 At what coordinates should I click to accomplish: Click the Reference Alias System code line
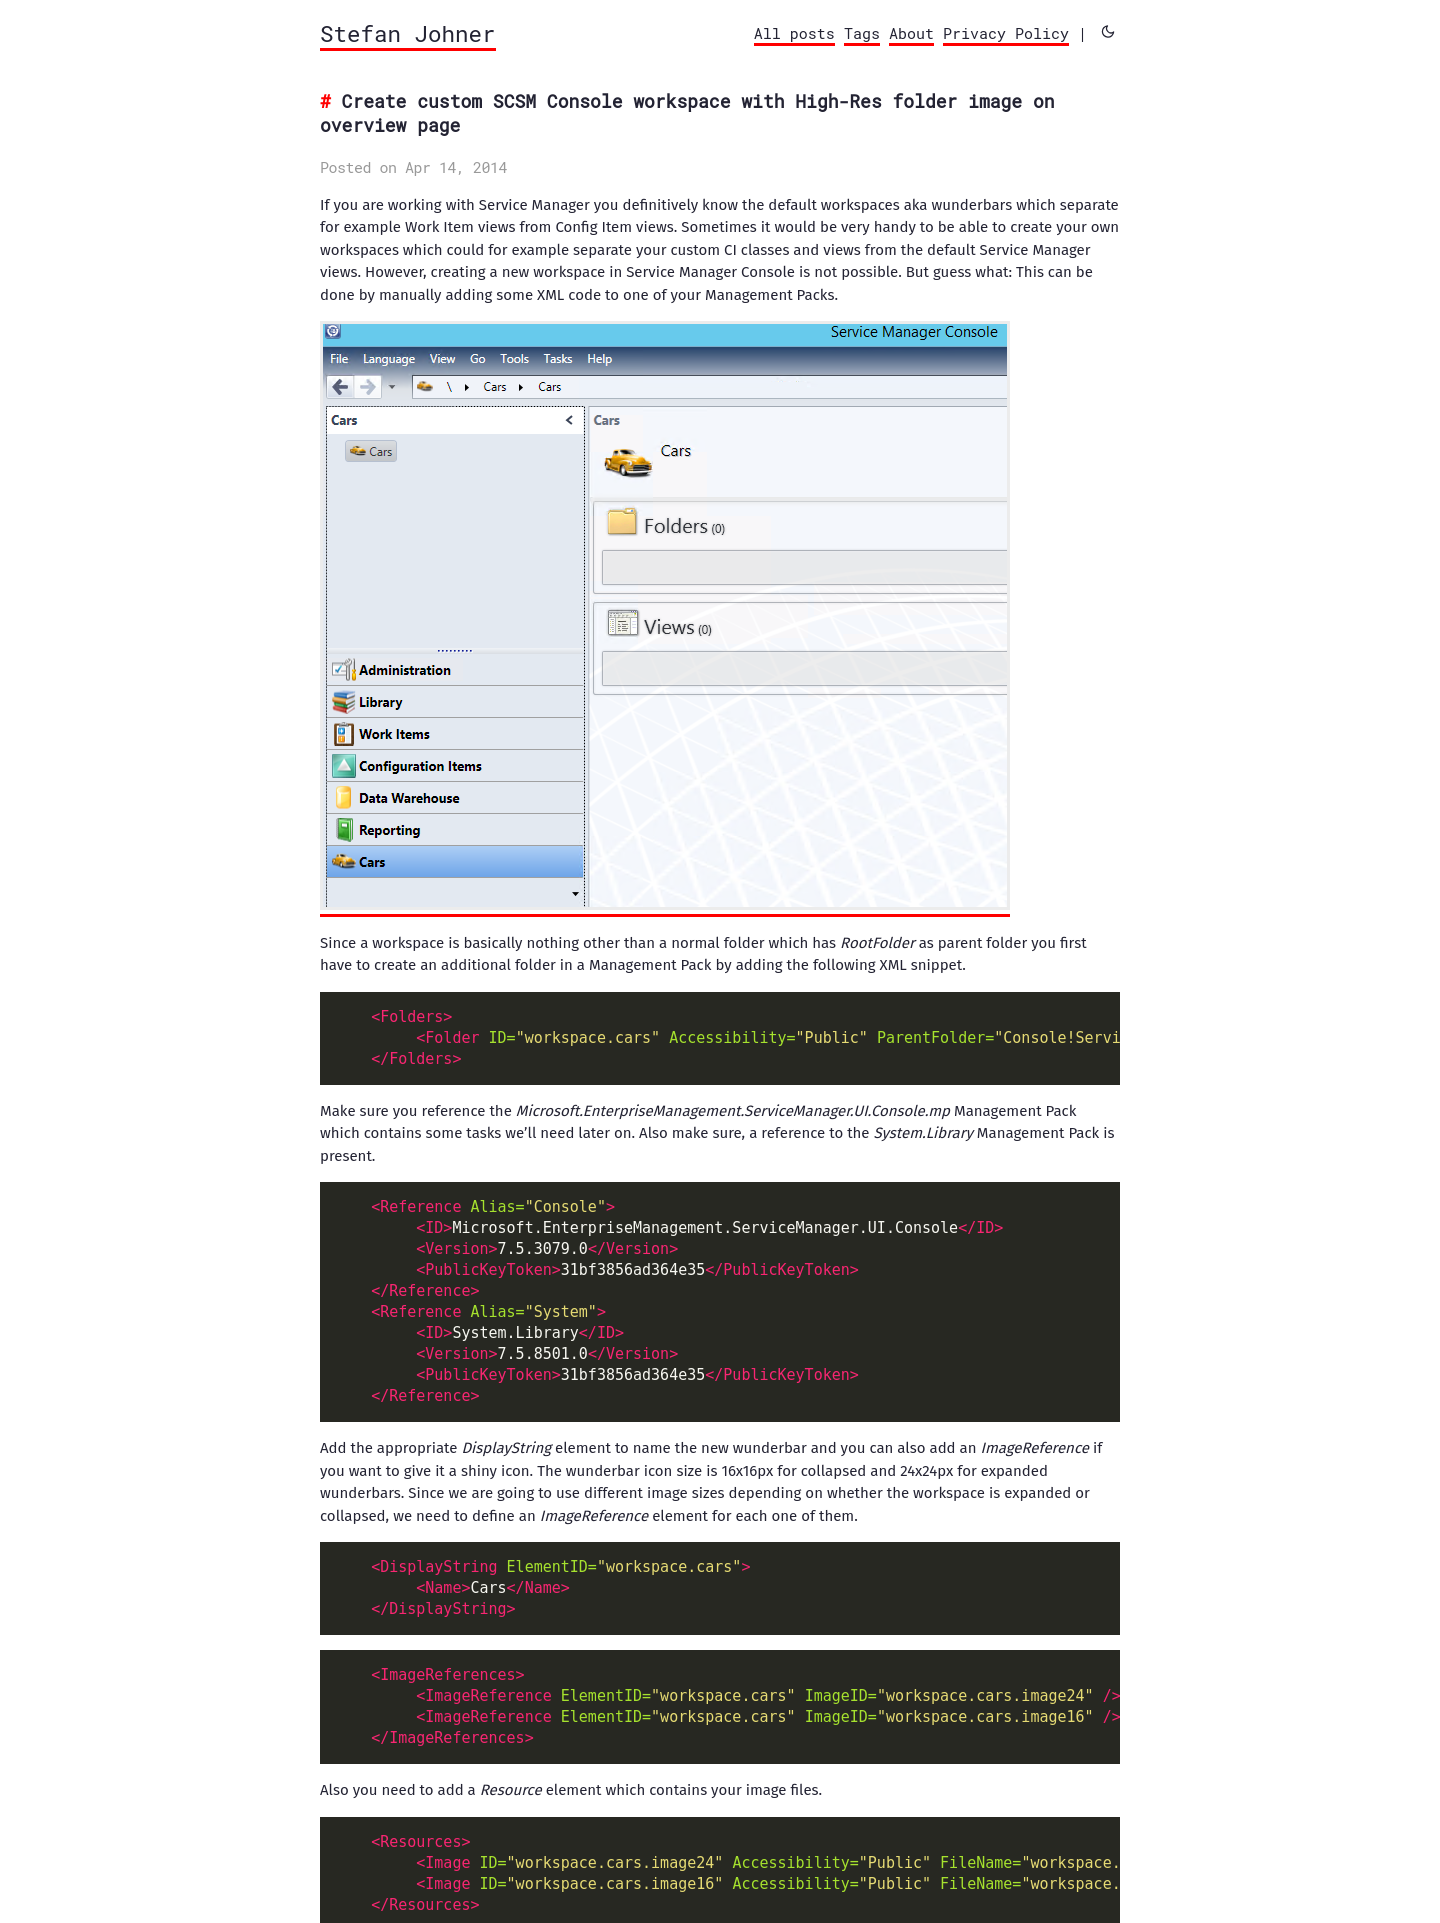[x=488, y=1312]
